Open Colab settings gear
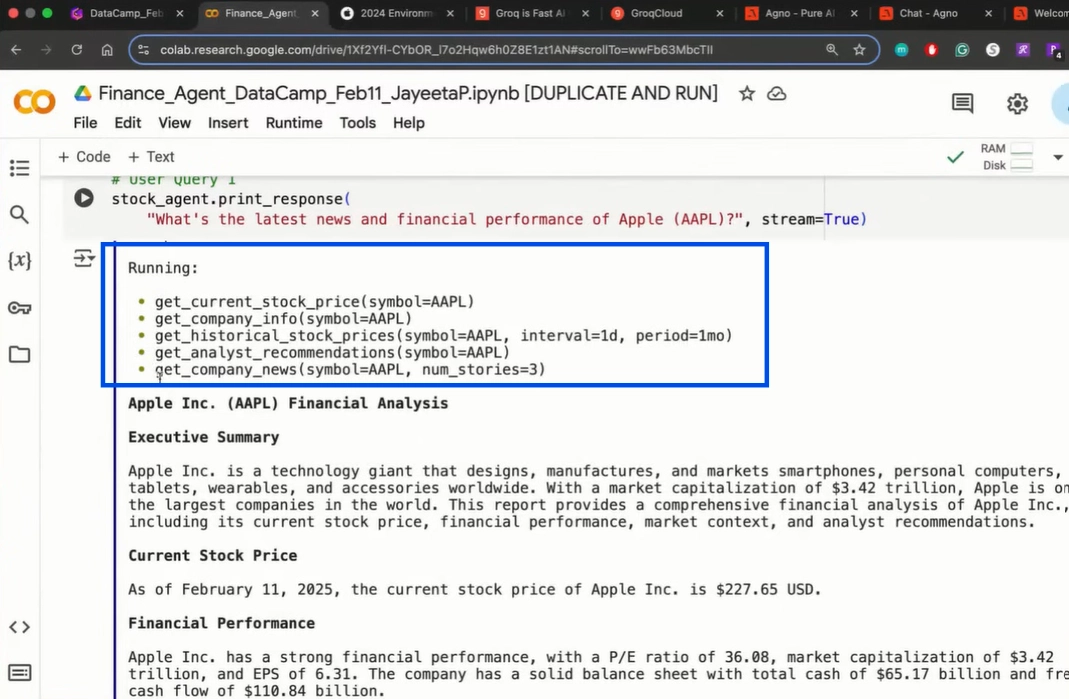The height and width of the screenshot is (699, 1069). pyautogui.click(x=1017, y=104)
